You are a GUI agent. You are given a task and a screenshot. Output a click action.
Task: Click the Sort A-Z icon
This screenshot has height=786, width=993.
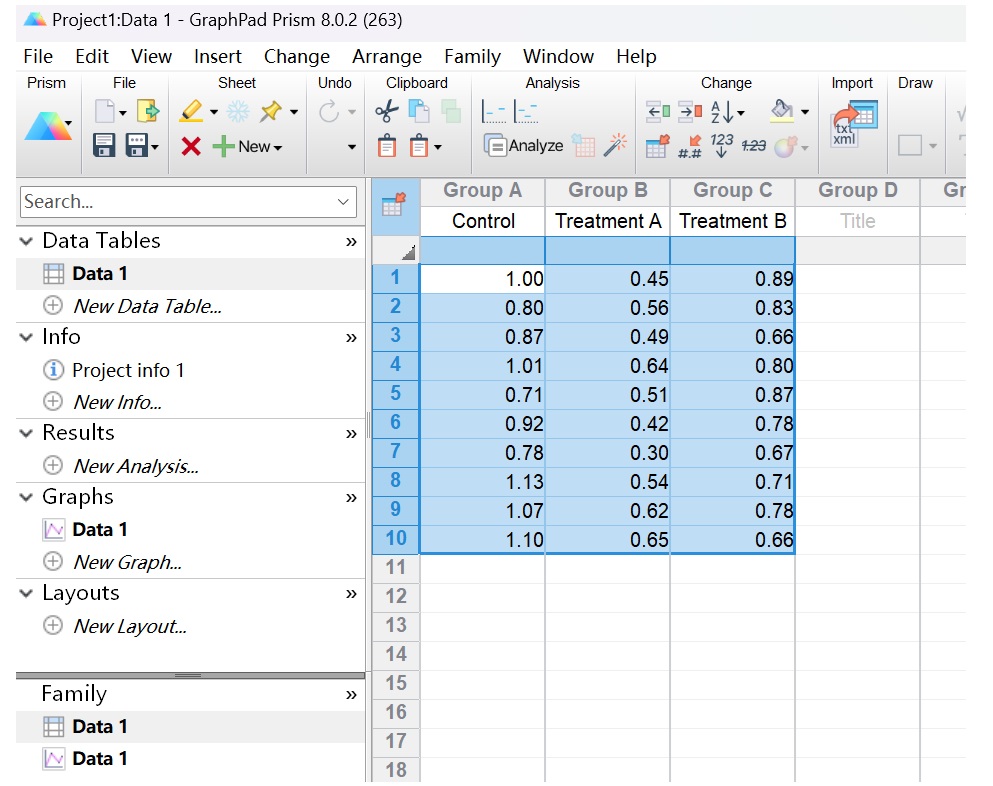click(722, 112)
